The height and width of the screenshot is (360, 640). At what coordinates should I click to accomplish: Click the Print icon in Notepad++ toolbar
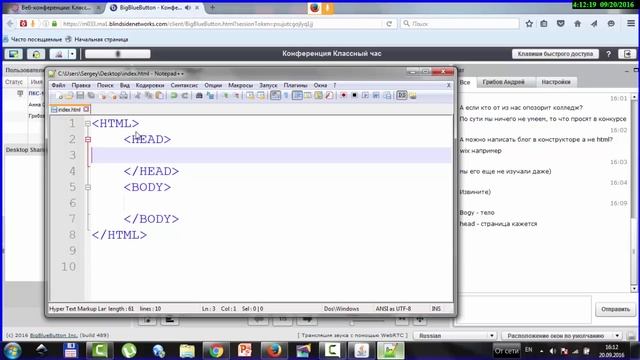(124, 96)
